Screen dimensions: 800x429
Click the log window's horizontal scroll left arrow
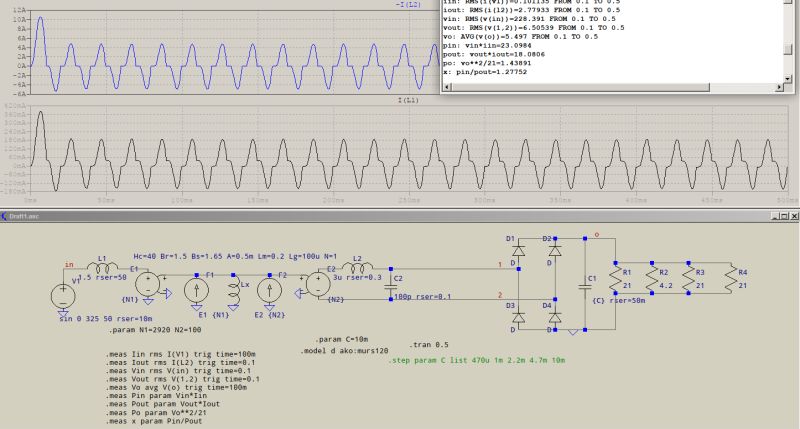point(446,87)
